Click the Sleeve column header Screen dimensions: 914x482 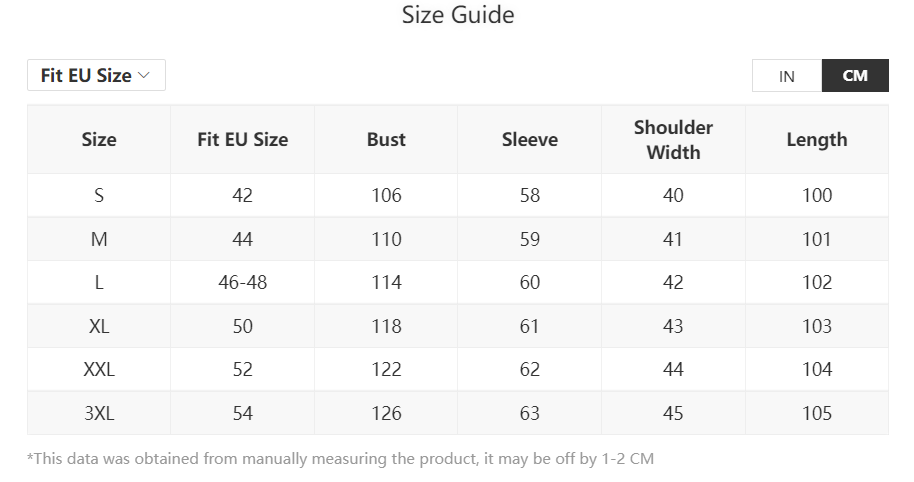[530, 140]
